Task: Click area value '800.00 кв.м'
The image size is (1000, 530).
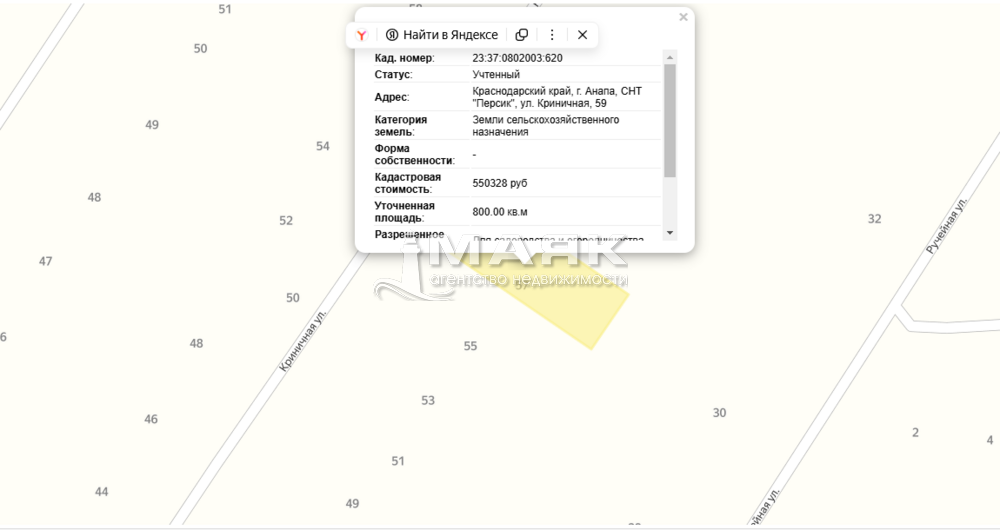Action: point(499,212)
